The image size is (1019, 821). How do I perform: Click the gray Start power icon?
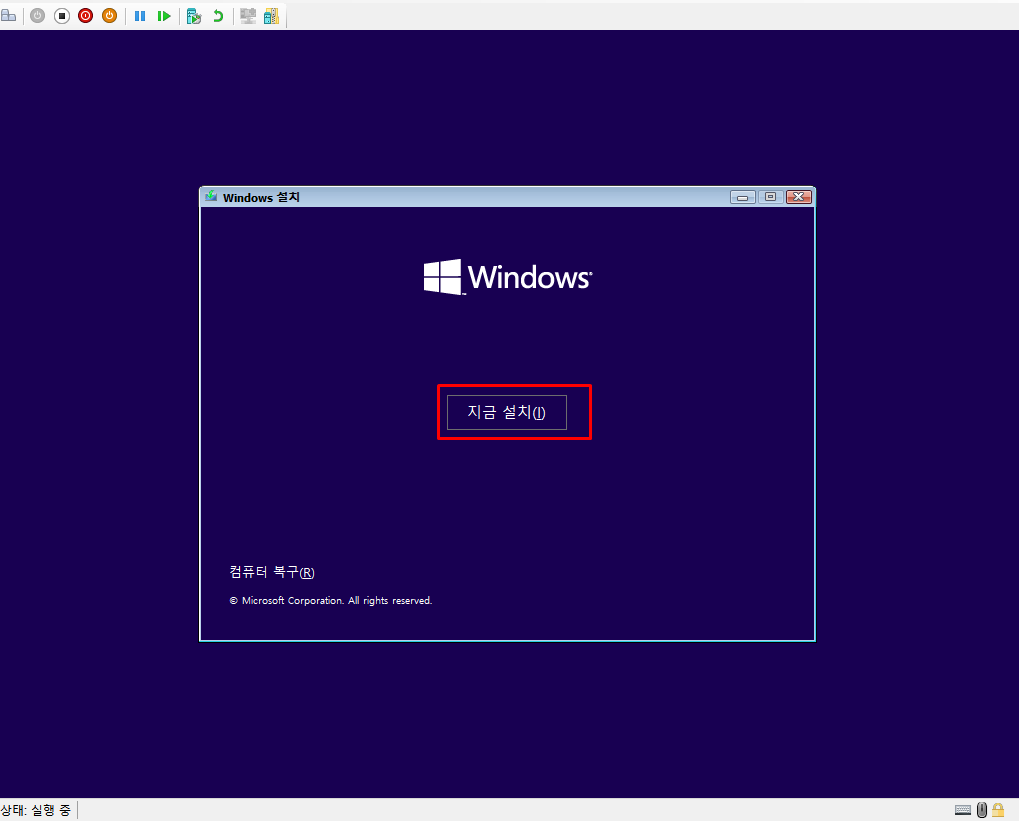tap(38, 16)
